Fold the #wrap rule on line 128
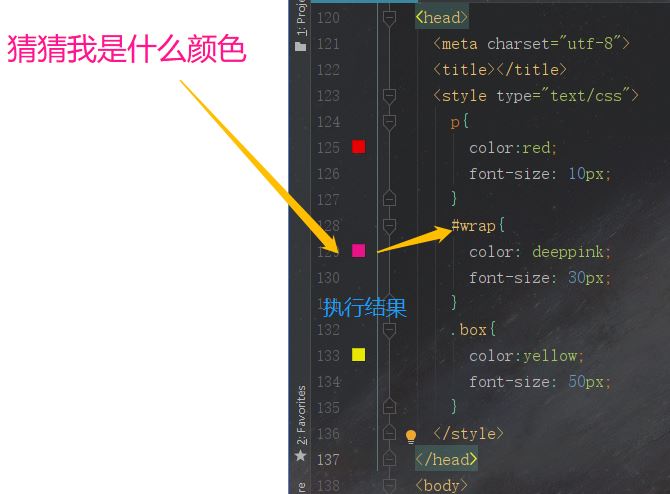 click(x=389, y=226)
